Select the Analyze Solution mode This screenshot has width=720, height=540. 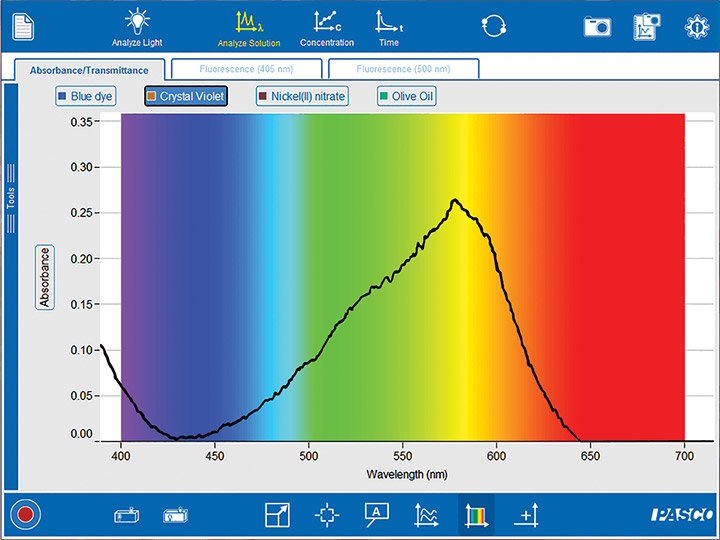click(x=249, y=29)
